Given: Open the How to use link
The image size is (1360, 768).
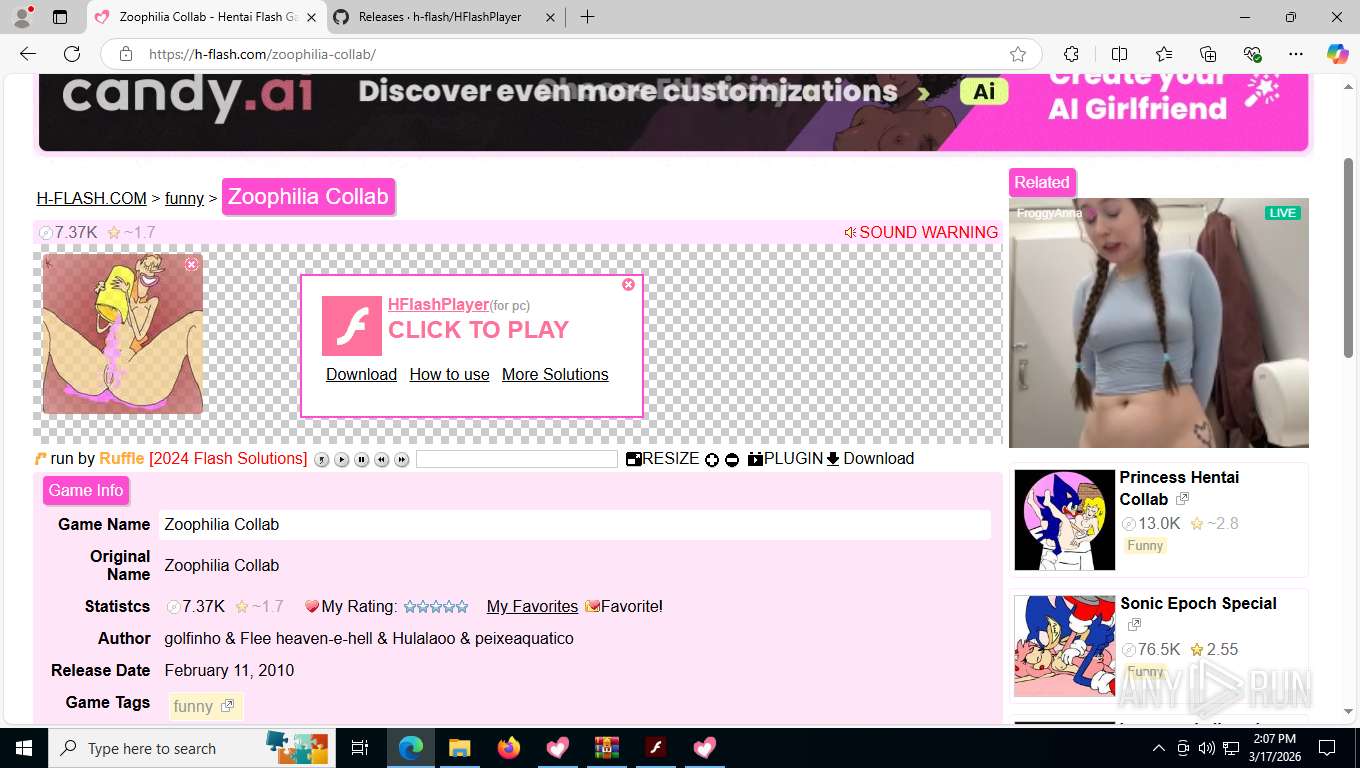Looking at the screenshot, I should tap(449, 374).
